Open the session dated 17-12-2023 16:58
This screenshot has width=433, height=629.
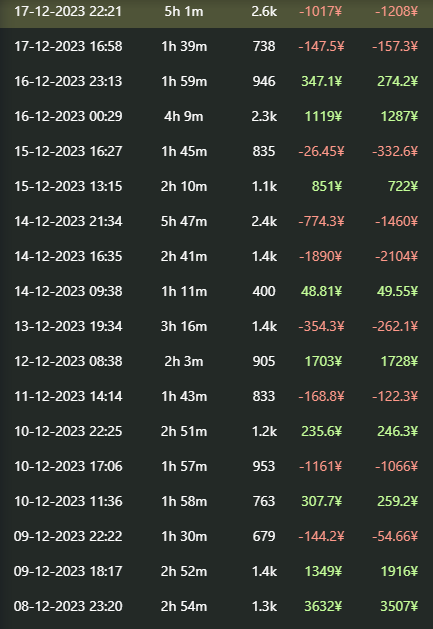[216, 47]
